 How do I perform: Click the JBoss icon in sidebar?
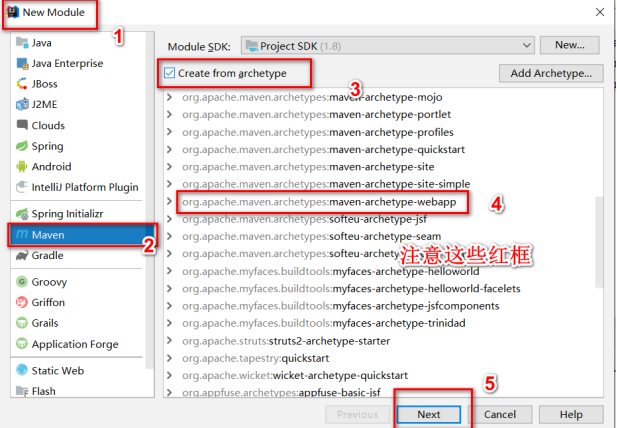coord(22,84)
